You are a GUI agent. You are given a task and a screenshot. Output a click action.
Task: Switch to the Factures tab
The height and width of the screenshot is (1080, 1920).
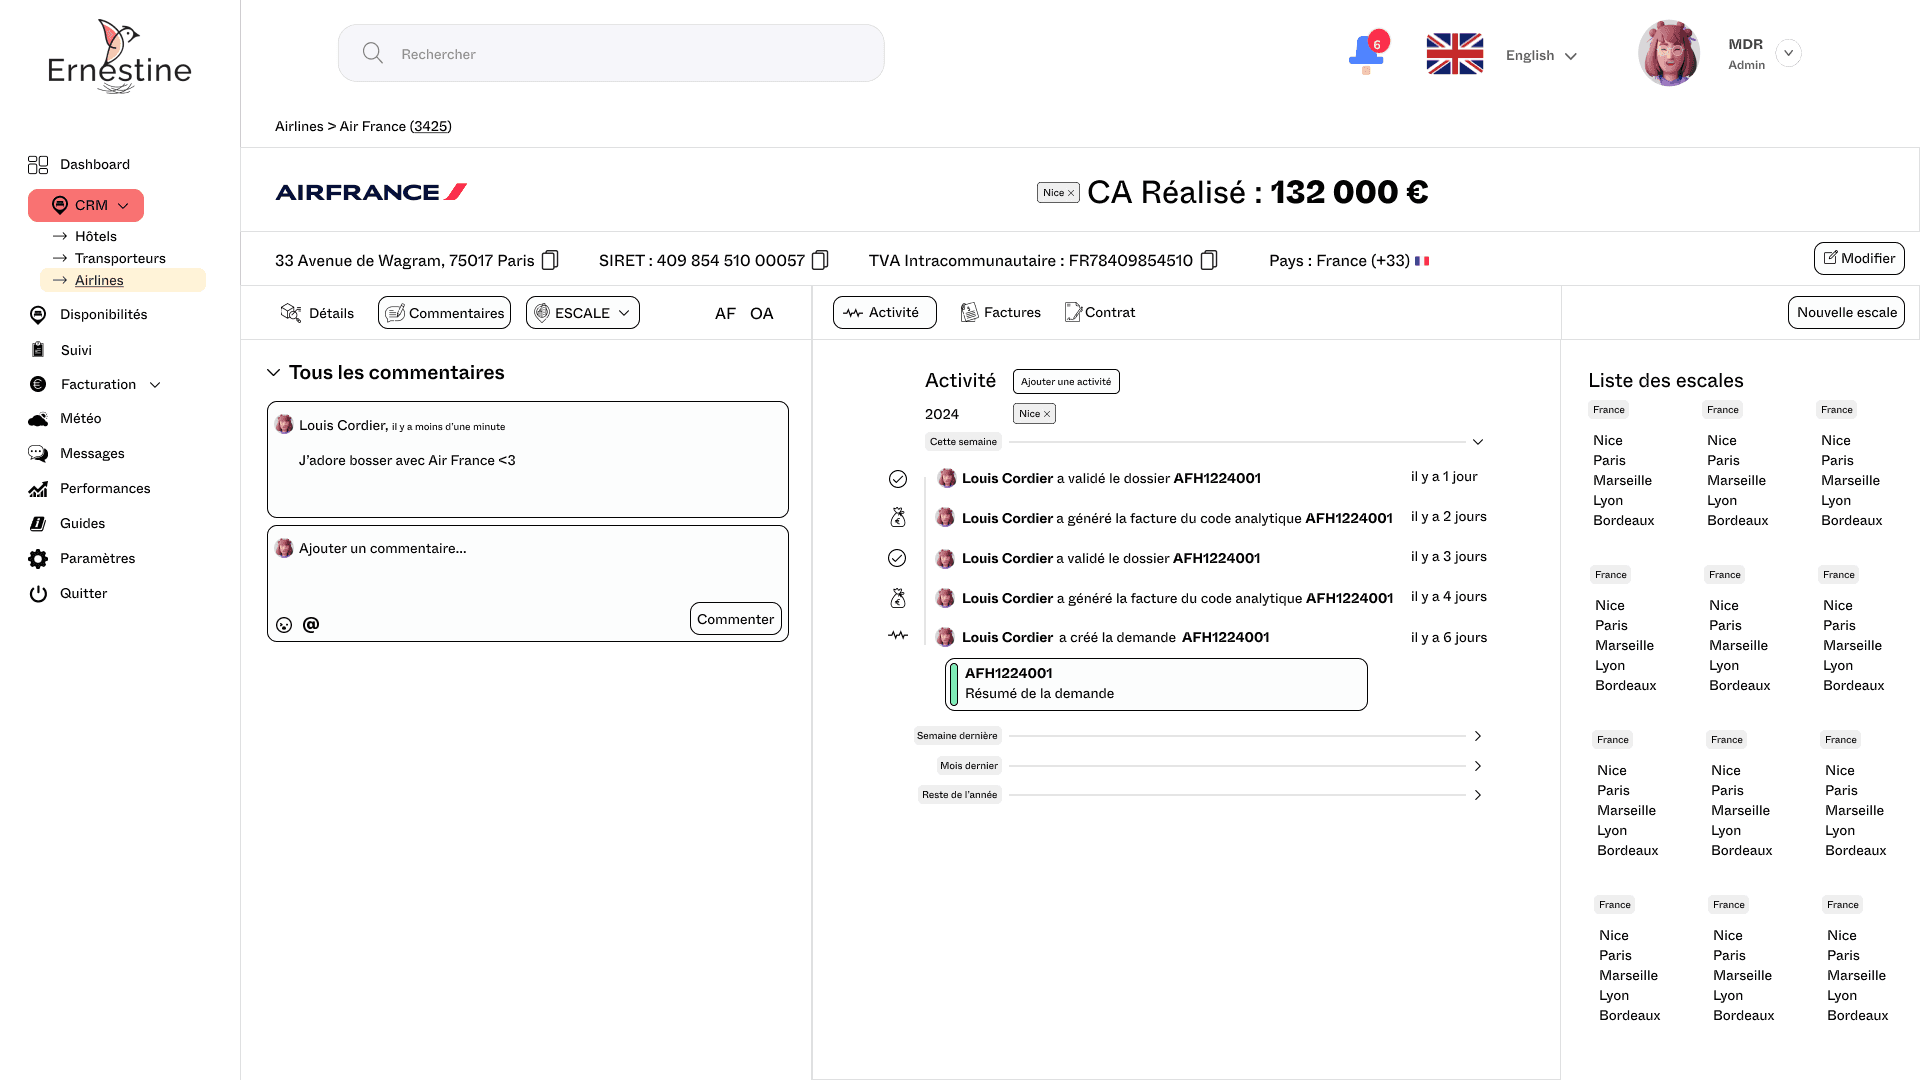pyautogui.click(x=1001, y=312)
